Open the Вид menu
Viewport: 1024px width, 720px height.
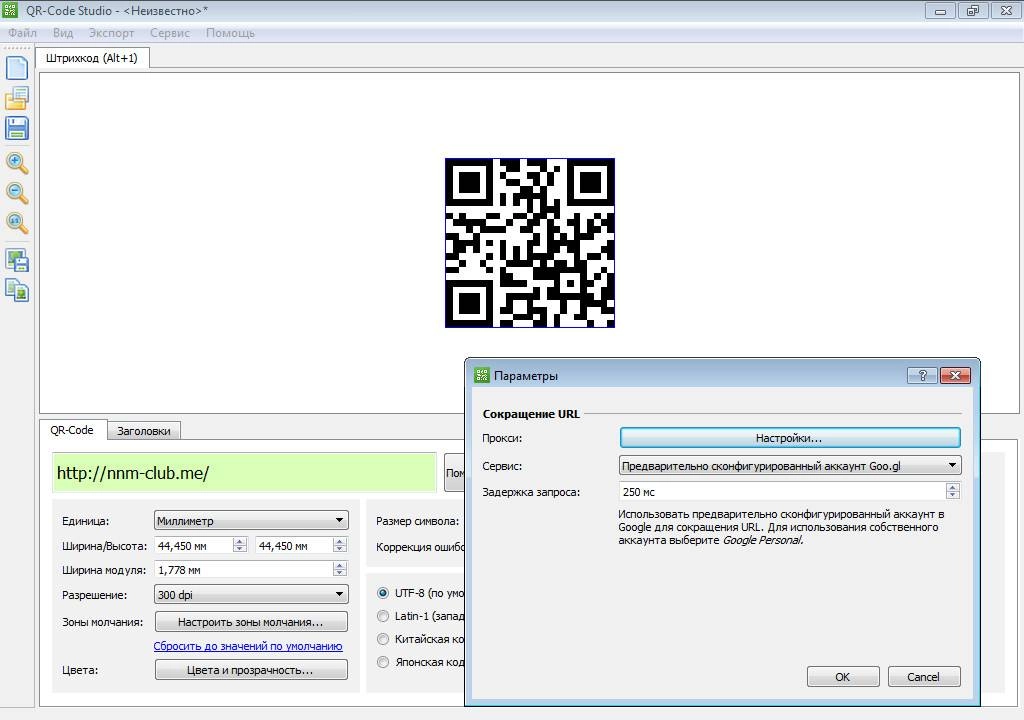[x=63, y=33]
